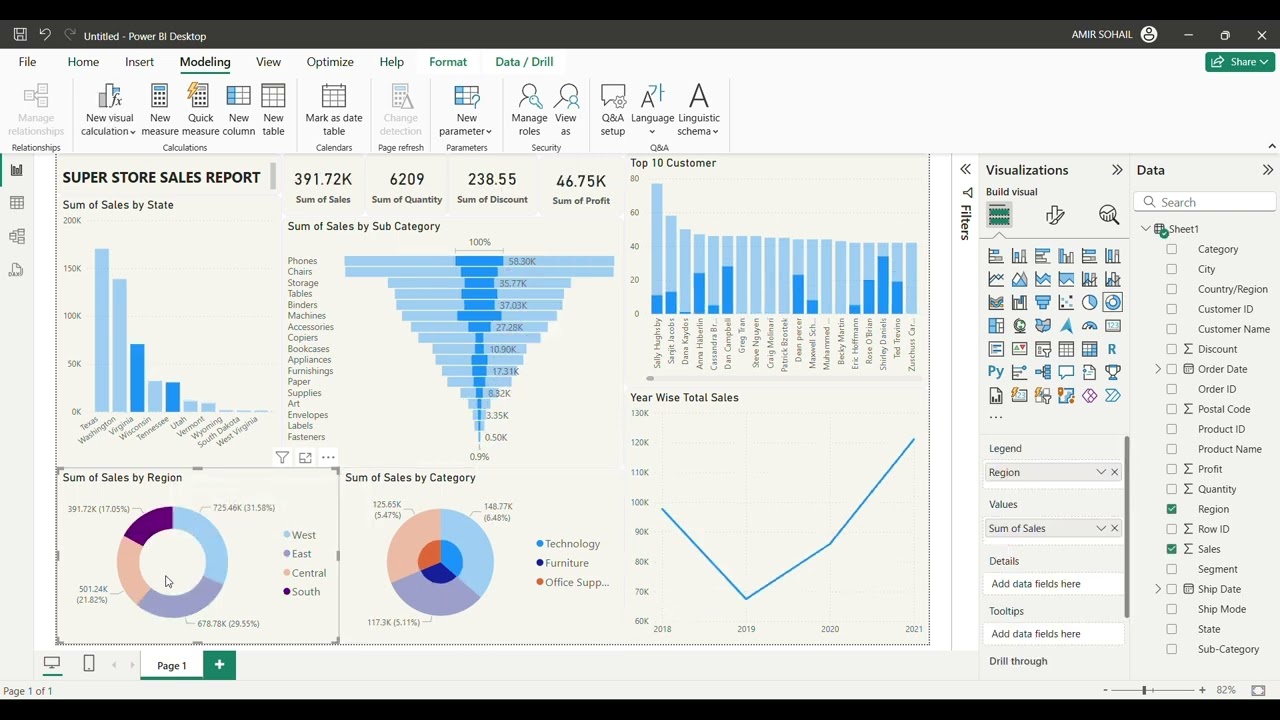Expand the Ship Date hierarchy
The image size is (1280, 720).
tap(1158, 589)
